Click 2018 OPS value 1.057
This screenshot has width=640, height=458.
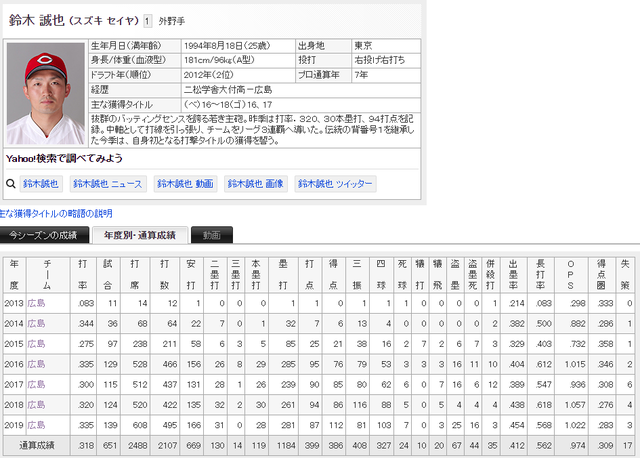[x=575, y=405]
